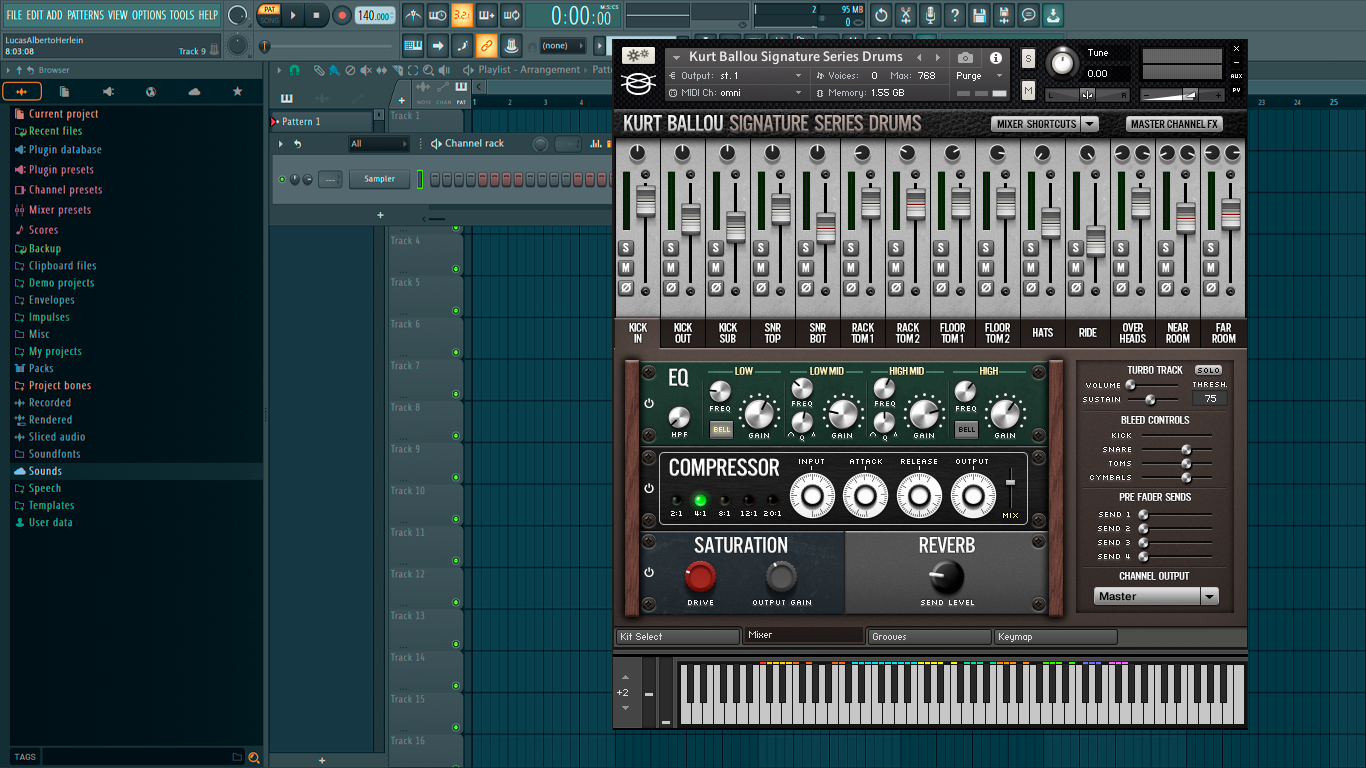1366x768 pixels.
Task: Toggle the countdown before recording icon
Action: click(x=462, y=16)
